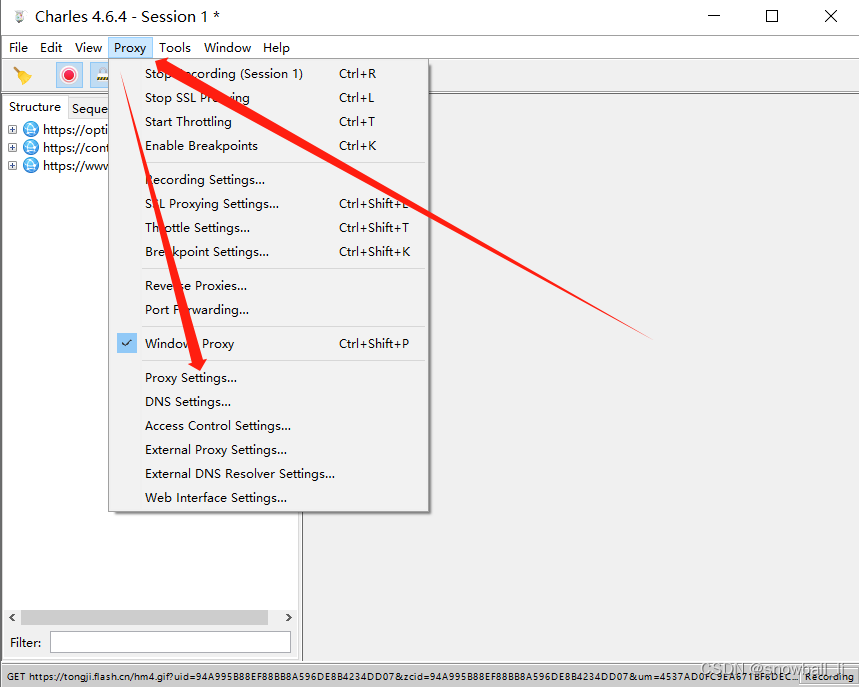Open DNS Settings...
This screenshot has width=859, height=687.
(268, 402)
